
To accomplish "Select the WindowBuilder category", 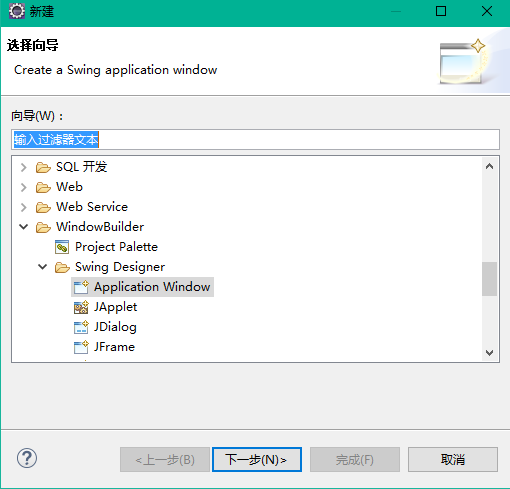I will (100, 227).
